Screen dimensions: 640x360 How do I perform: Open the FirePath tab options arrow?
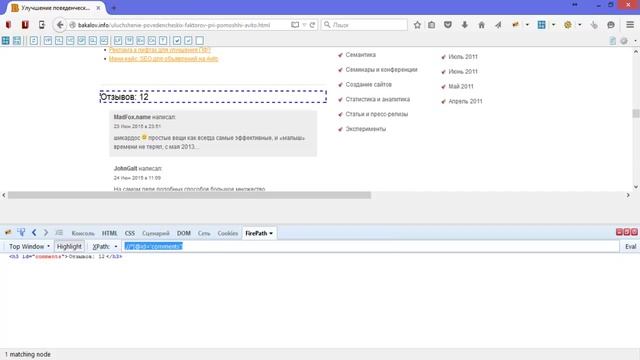click(271, 233)
